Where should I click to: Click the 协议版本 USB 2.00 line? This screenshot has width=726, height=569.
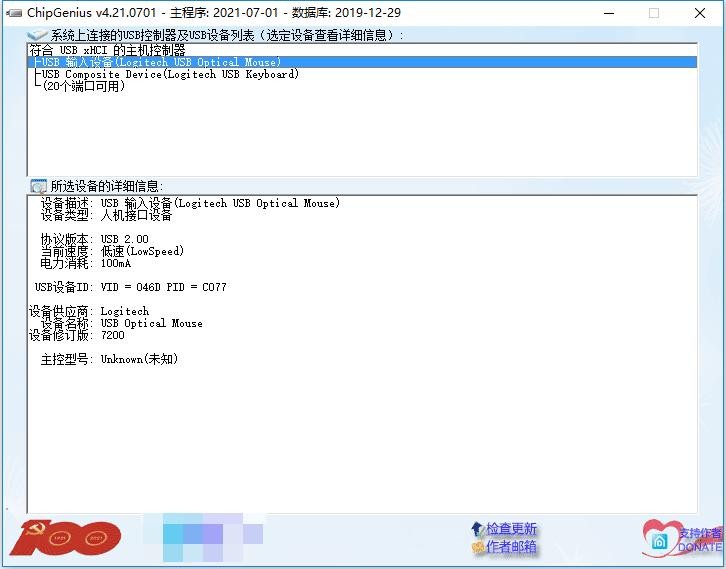click(94, 239)
